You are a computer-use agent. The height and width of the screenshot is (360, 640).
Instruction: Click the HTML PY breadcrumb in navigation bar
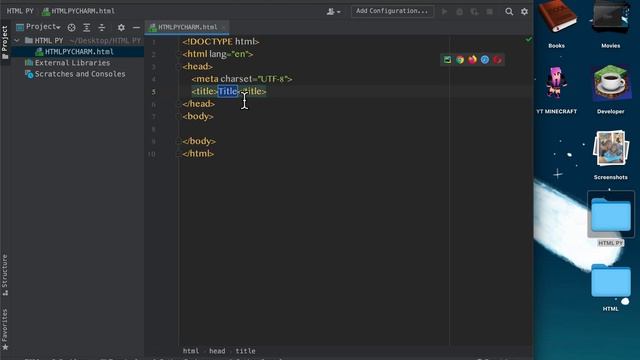pyautogui.click(x=20, y=11)
